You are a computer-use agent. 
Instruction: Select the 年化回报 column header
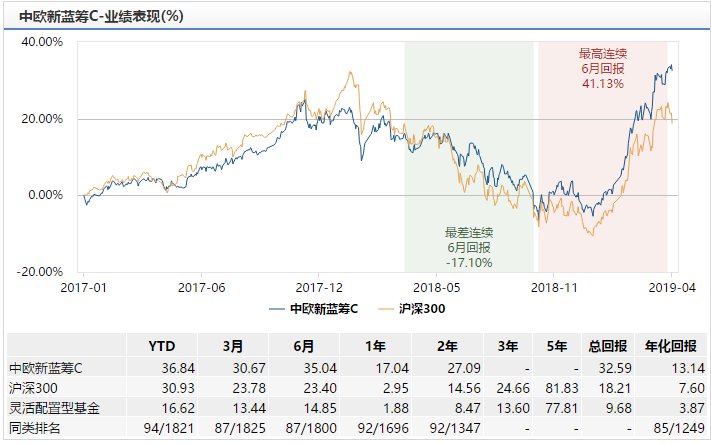coord(671,346)
